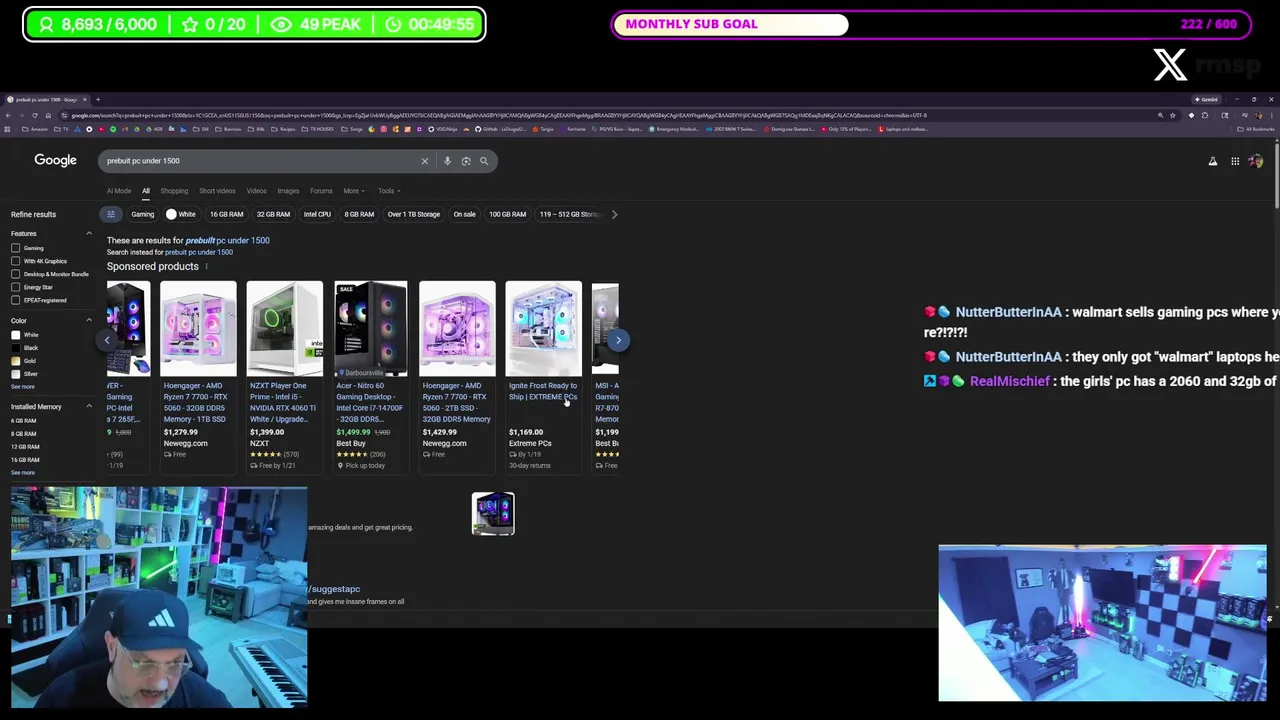The height and width of the screenshot is (720, 1280).
Task: Reload the page in the browser
Action: (x=34, y=115)
